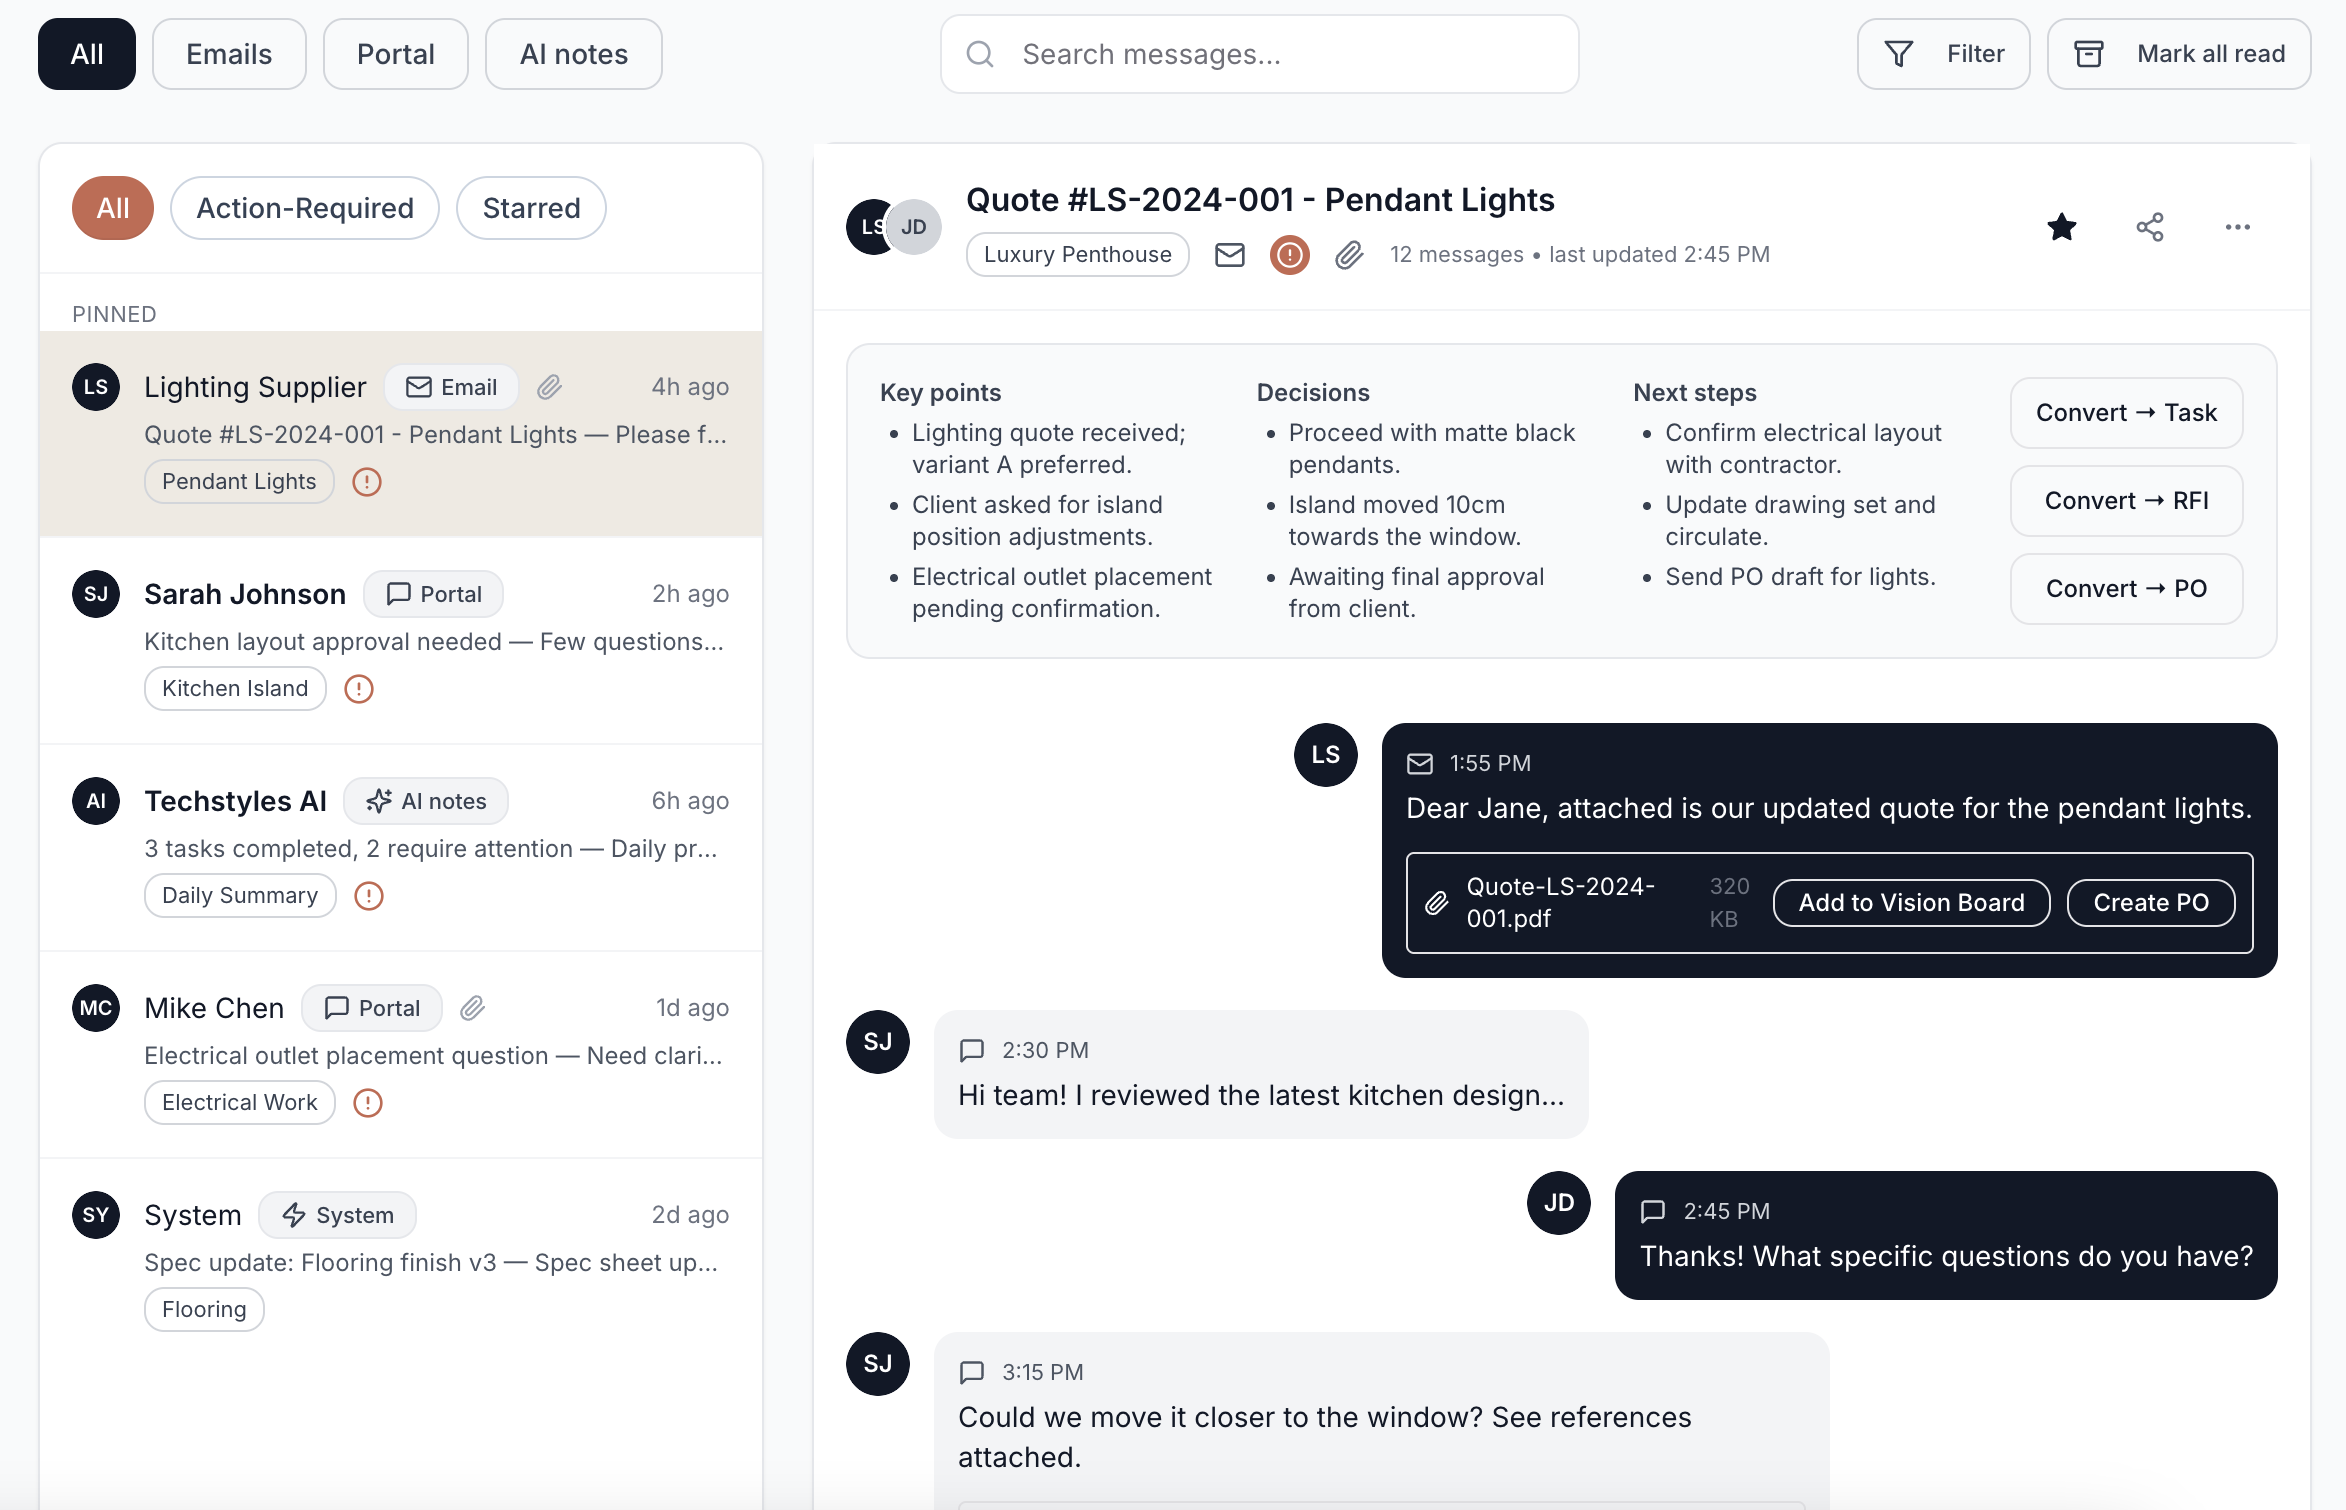Click the AI sparkle icon on Techstyles AI badge
The height and width of the screenshot is (1510, 2346).
pos(380,800)
